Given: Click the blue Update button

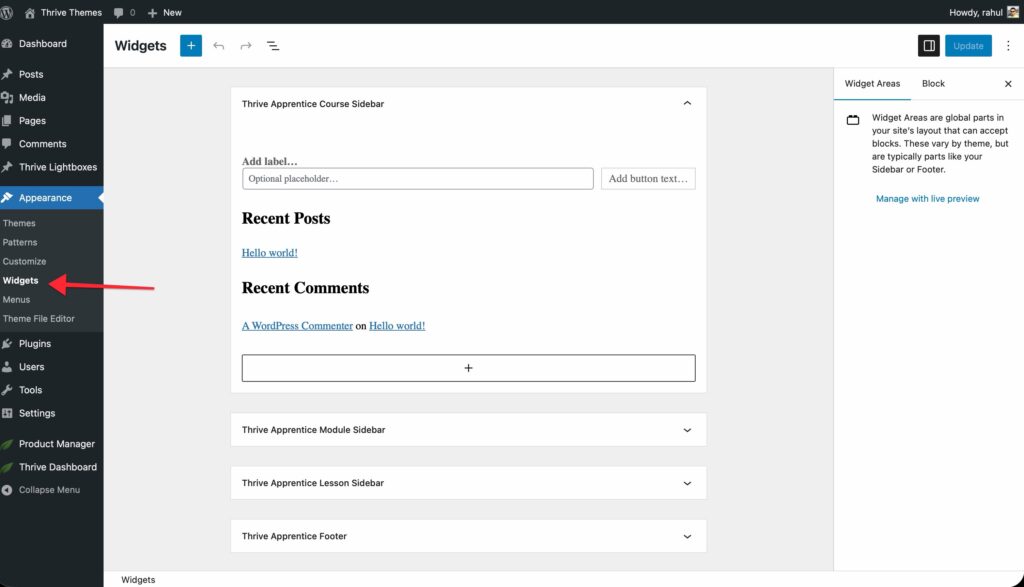Looking at the screenshot, I should tap(968, 46).
